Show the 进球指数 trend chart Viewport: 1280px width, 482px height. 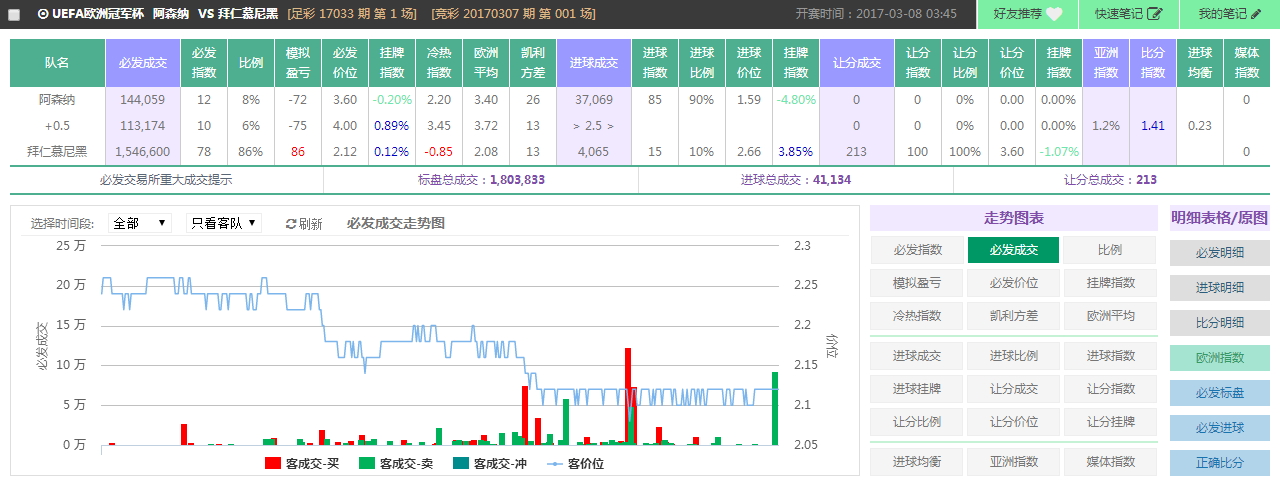[1110, 355]
